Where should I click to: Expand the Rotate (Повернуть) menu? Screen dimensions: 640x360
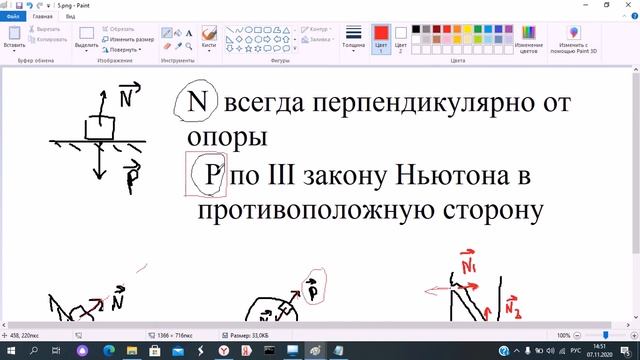[122, 50]
